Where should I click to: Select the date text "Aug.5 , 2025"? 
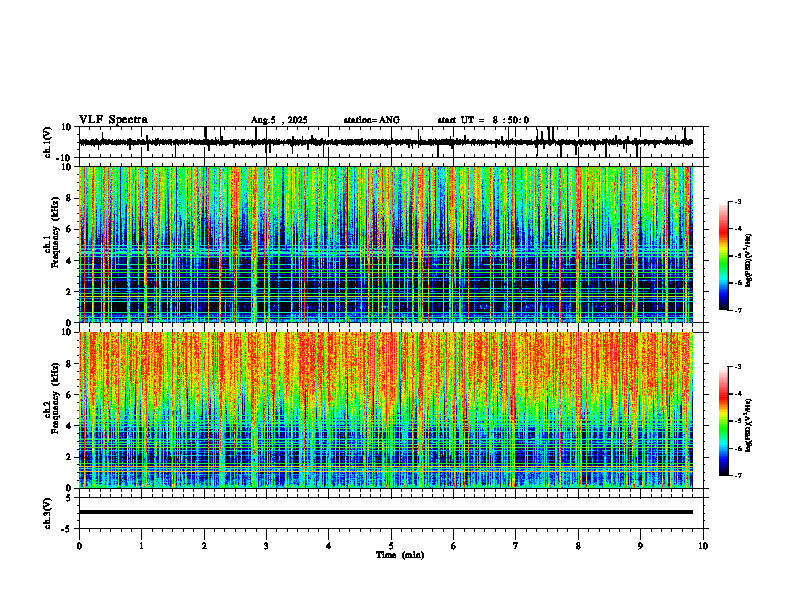pos(279,120)
